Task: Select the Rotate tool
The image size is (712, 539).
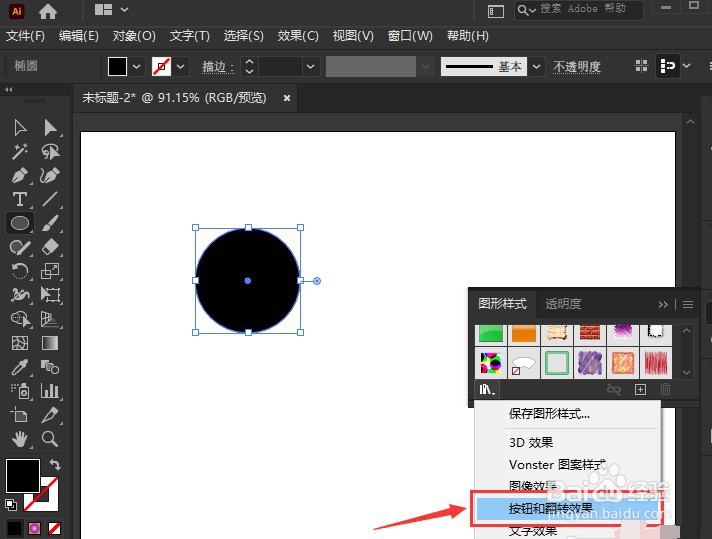Action: (x=20, y=271)
